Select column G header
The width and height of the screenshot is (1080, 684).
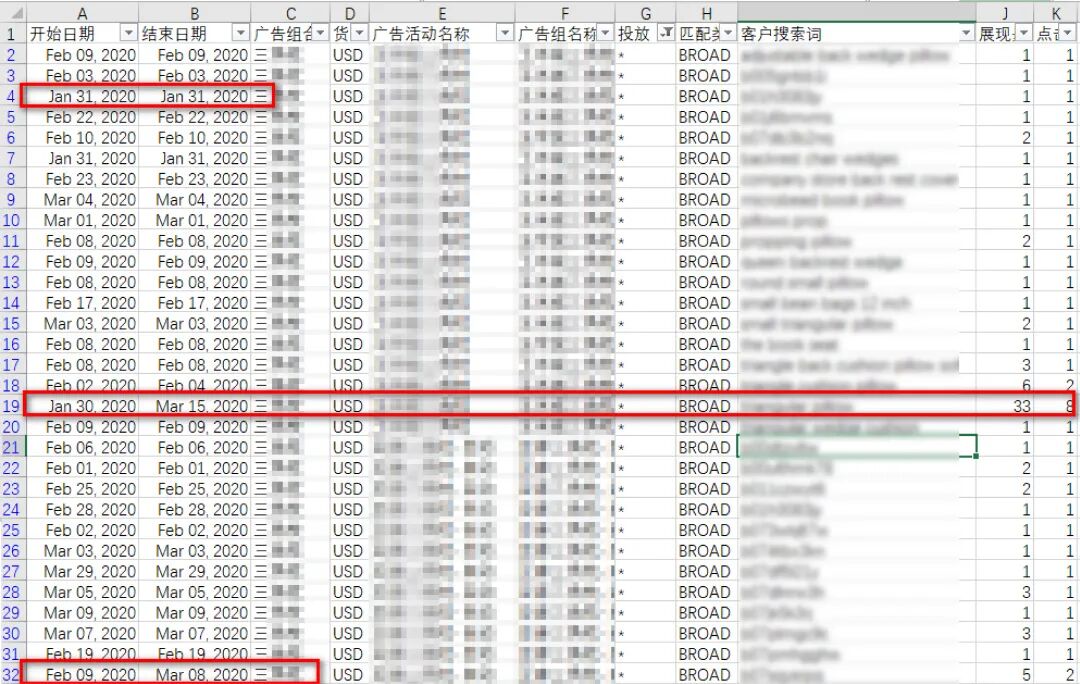click(645, 13)
